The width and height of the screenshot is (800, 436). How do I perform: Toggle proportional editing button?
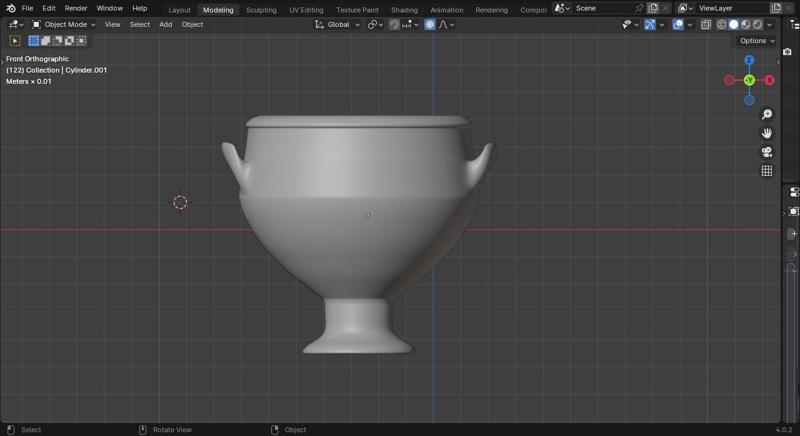coord(430,24)
